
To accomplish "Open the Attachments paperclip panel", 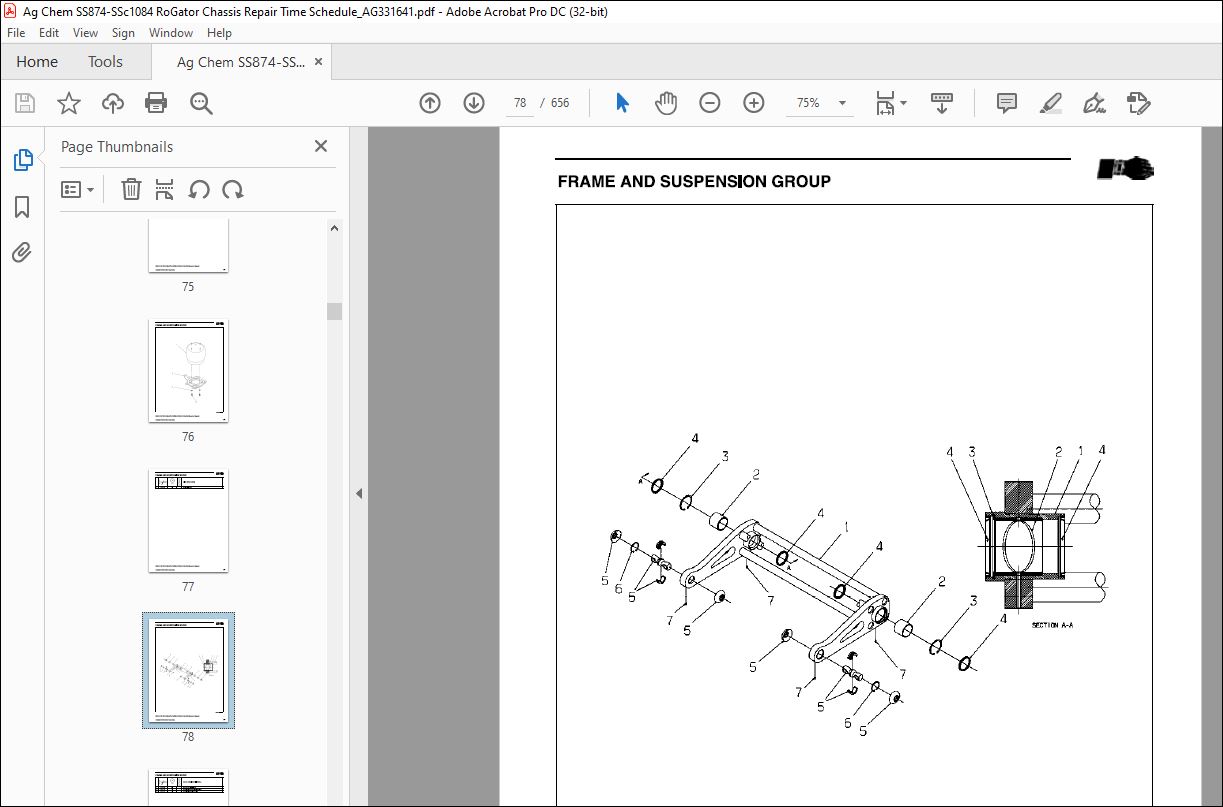I will click(x=22, y=253).
